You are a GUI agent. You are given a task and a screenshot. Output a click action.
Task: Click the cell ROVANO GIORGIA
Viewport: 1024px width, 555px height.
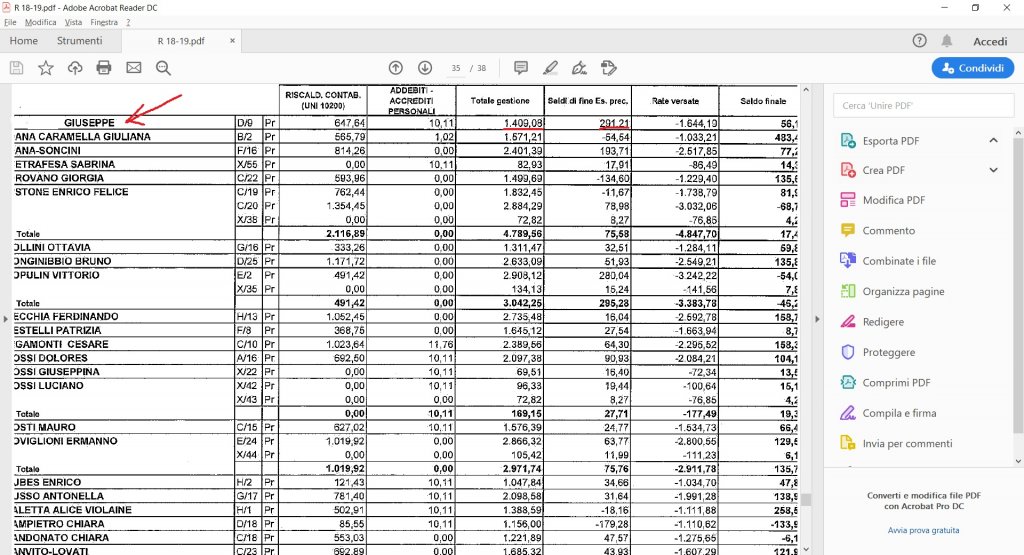pyautogui.click(x=59, y=178)
